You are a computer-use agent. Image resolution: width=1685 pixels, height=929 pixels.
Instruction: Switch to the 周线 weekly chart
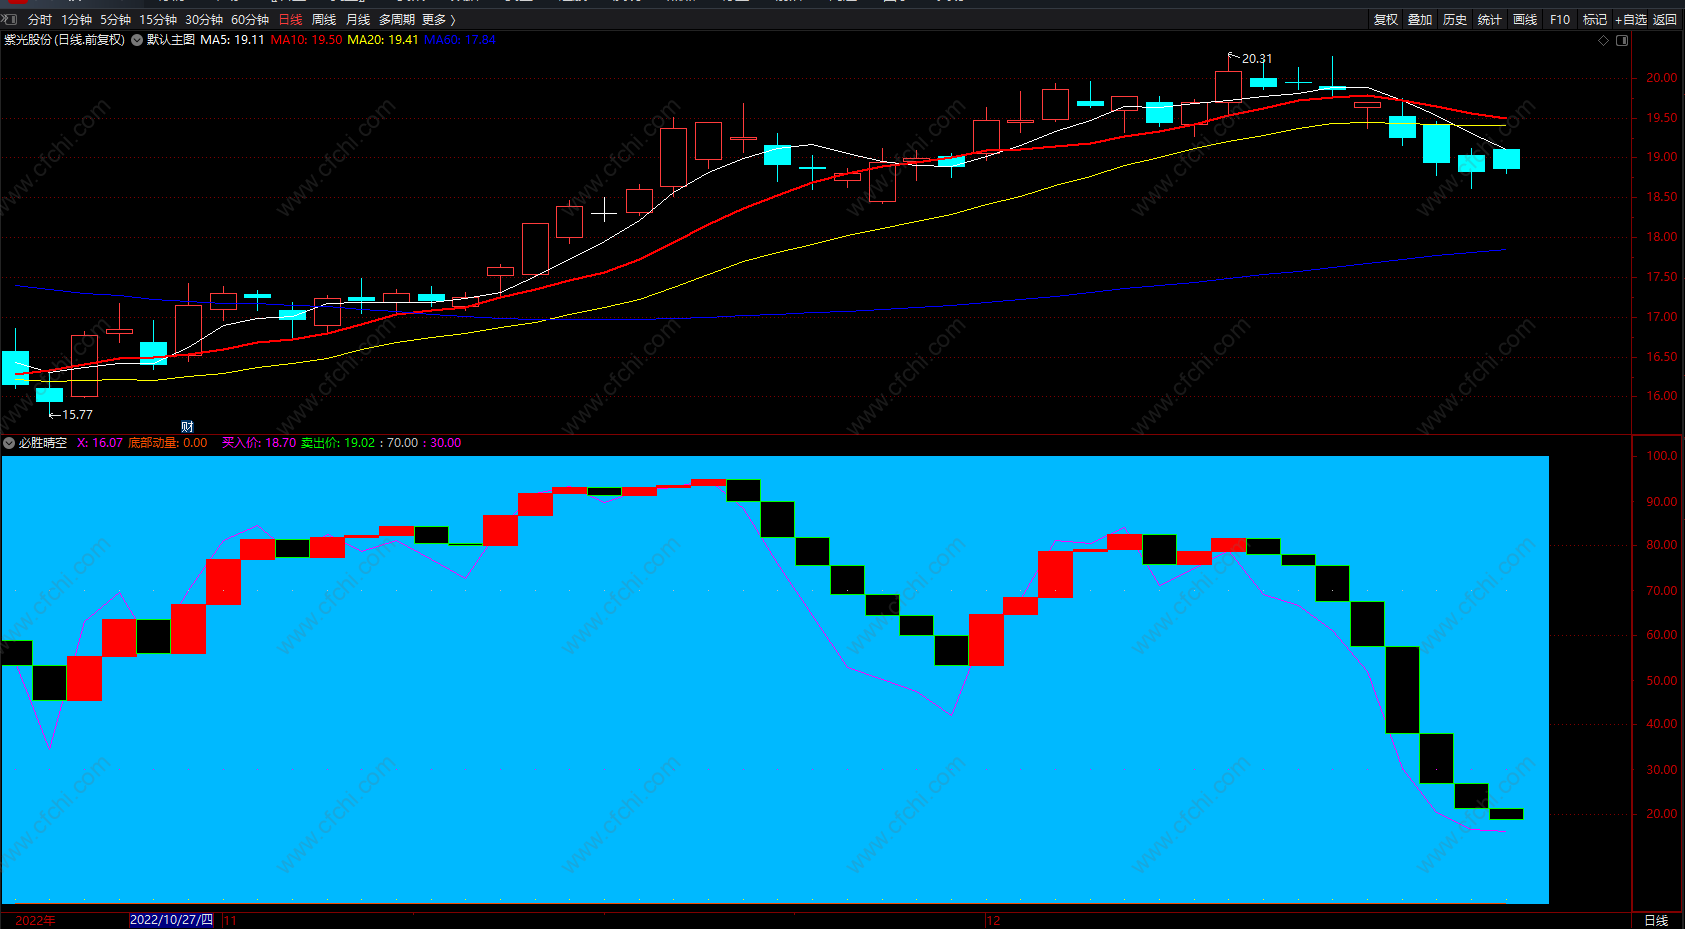coord(324,20)
